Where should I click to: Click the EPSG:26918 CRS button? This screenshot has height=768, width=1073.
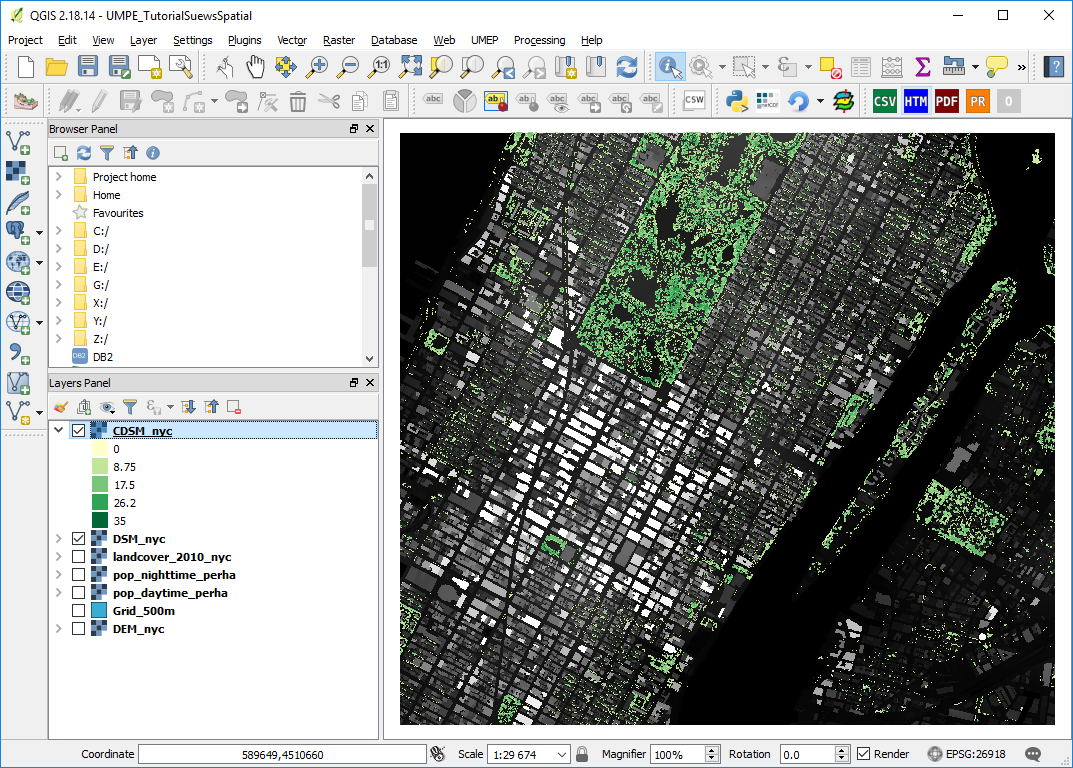coord(966,754)
